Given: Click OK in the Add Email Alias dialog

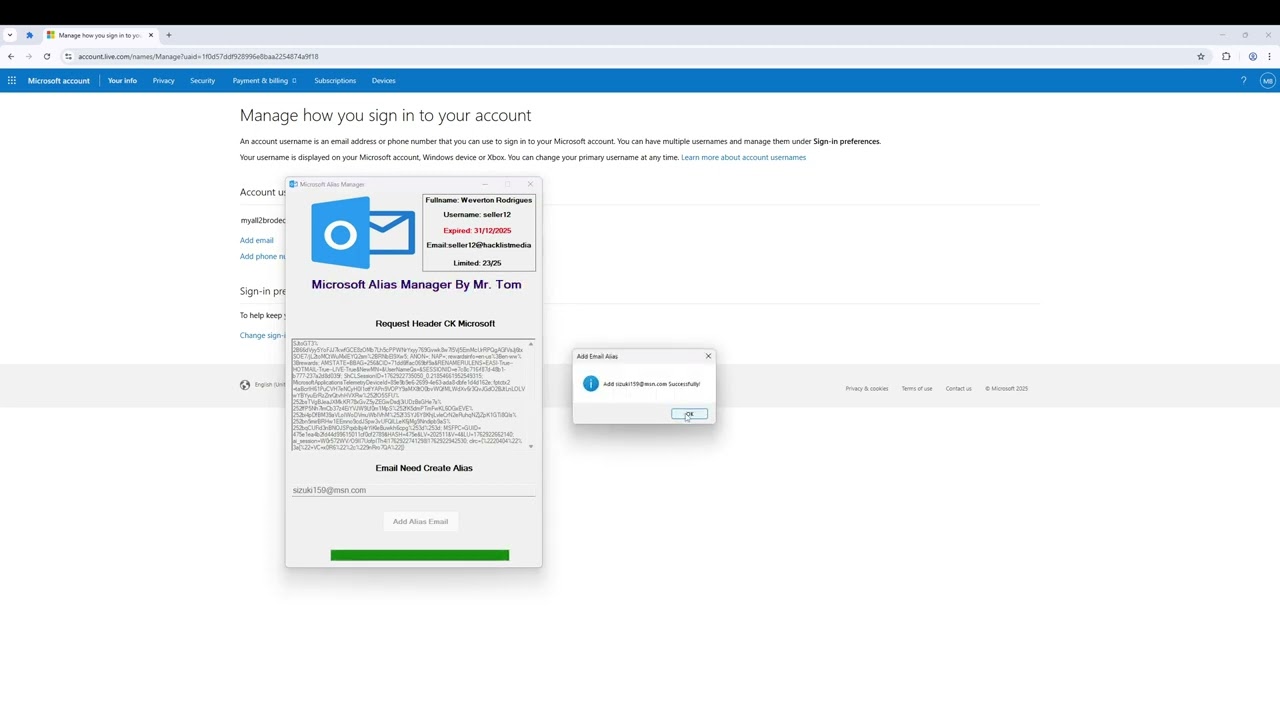Looking at the screenshot, I should pyautogui.click(x=689, y=414).
